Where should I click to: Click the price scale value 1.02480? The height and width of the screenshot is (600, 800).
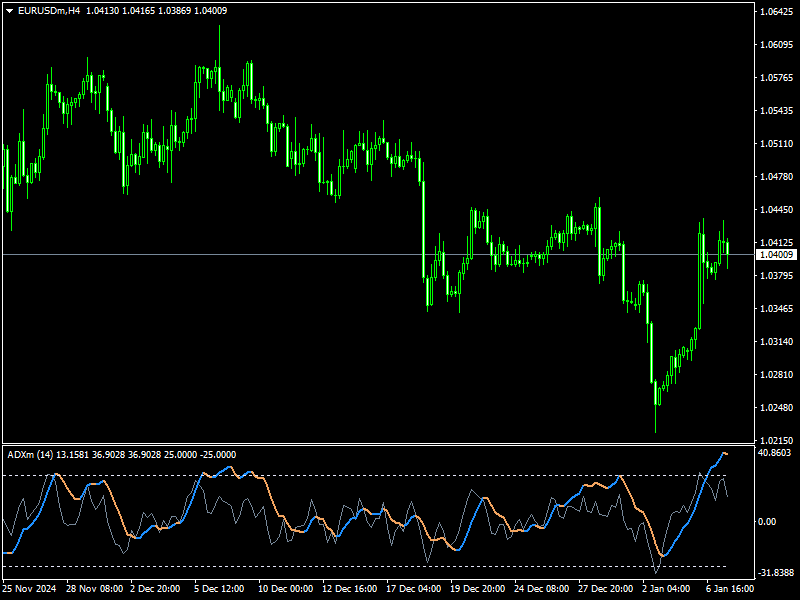point(777,408)
